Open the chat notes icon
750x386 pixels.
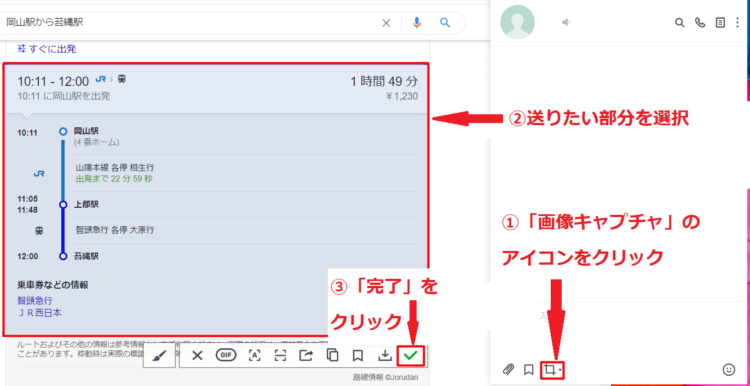click(720, 22)
